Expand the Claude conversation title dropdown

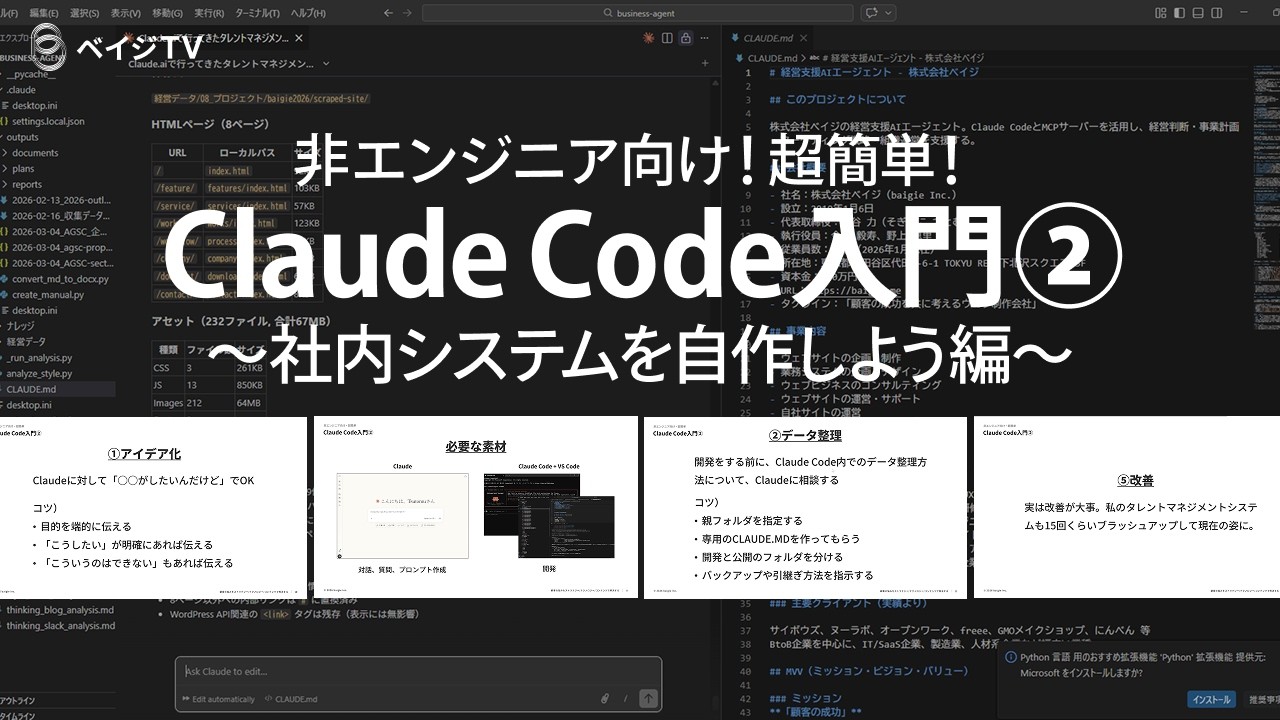(326, 63)
